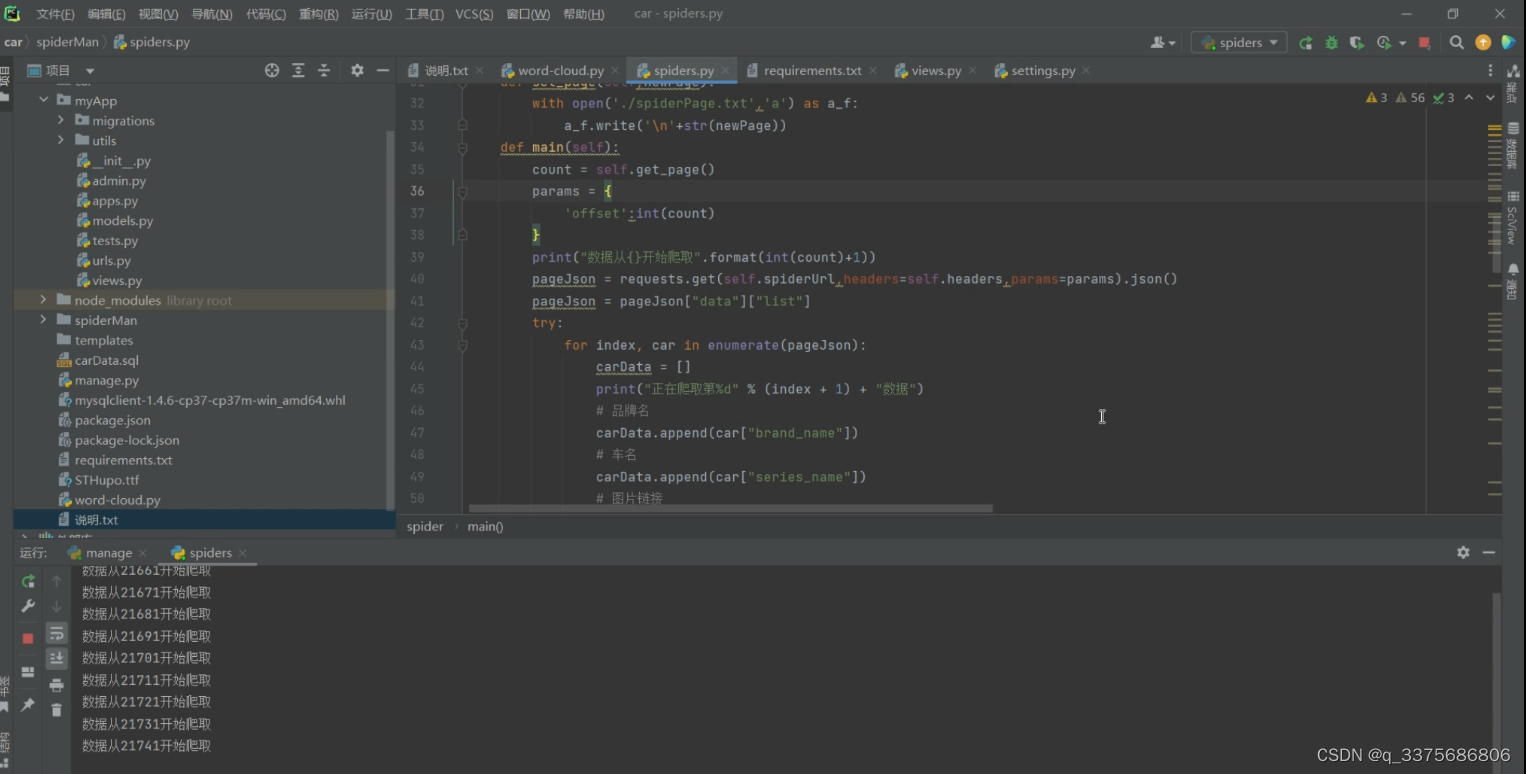Open Run panel settings gear
This screenshot has height=774, width=1526.
[x=1463, y=552]
